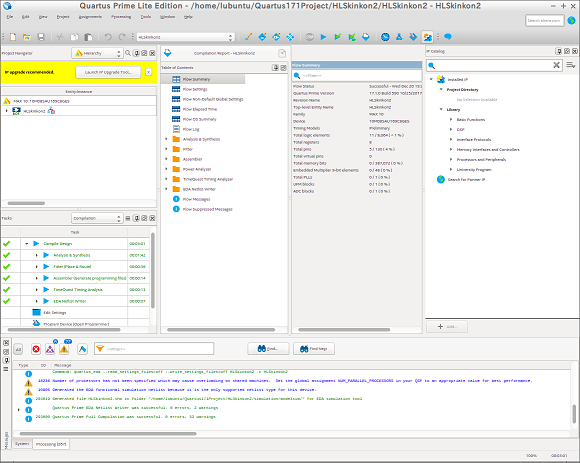The image size is (580, 463).
Task: Open the Project menu
Action: tap(63, 17)
